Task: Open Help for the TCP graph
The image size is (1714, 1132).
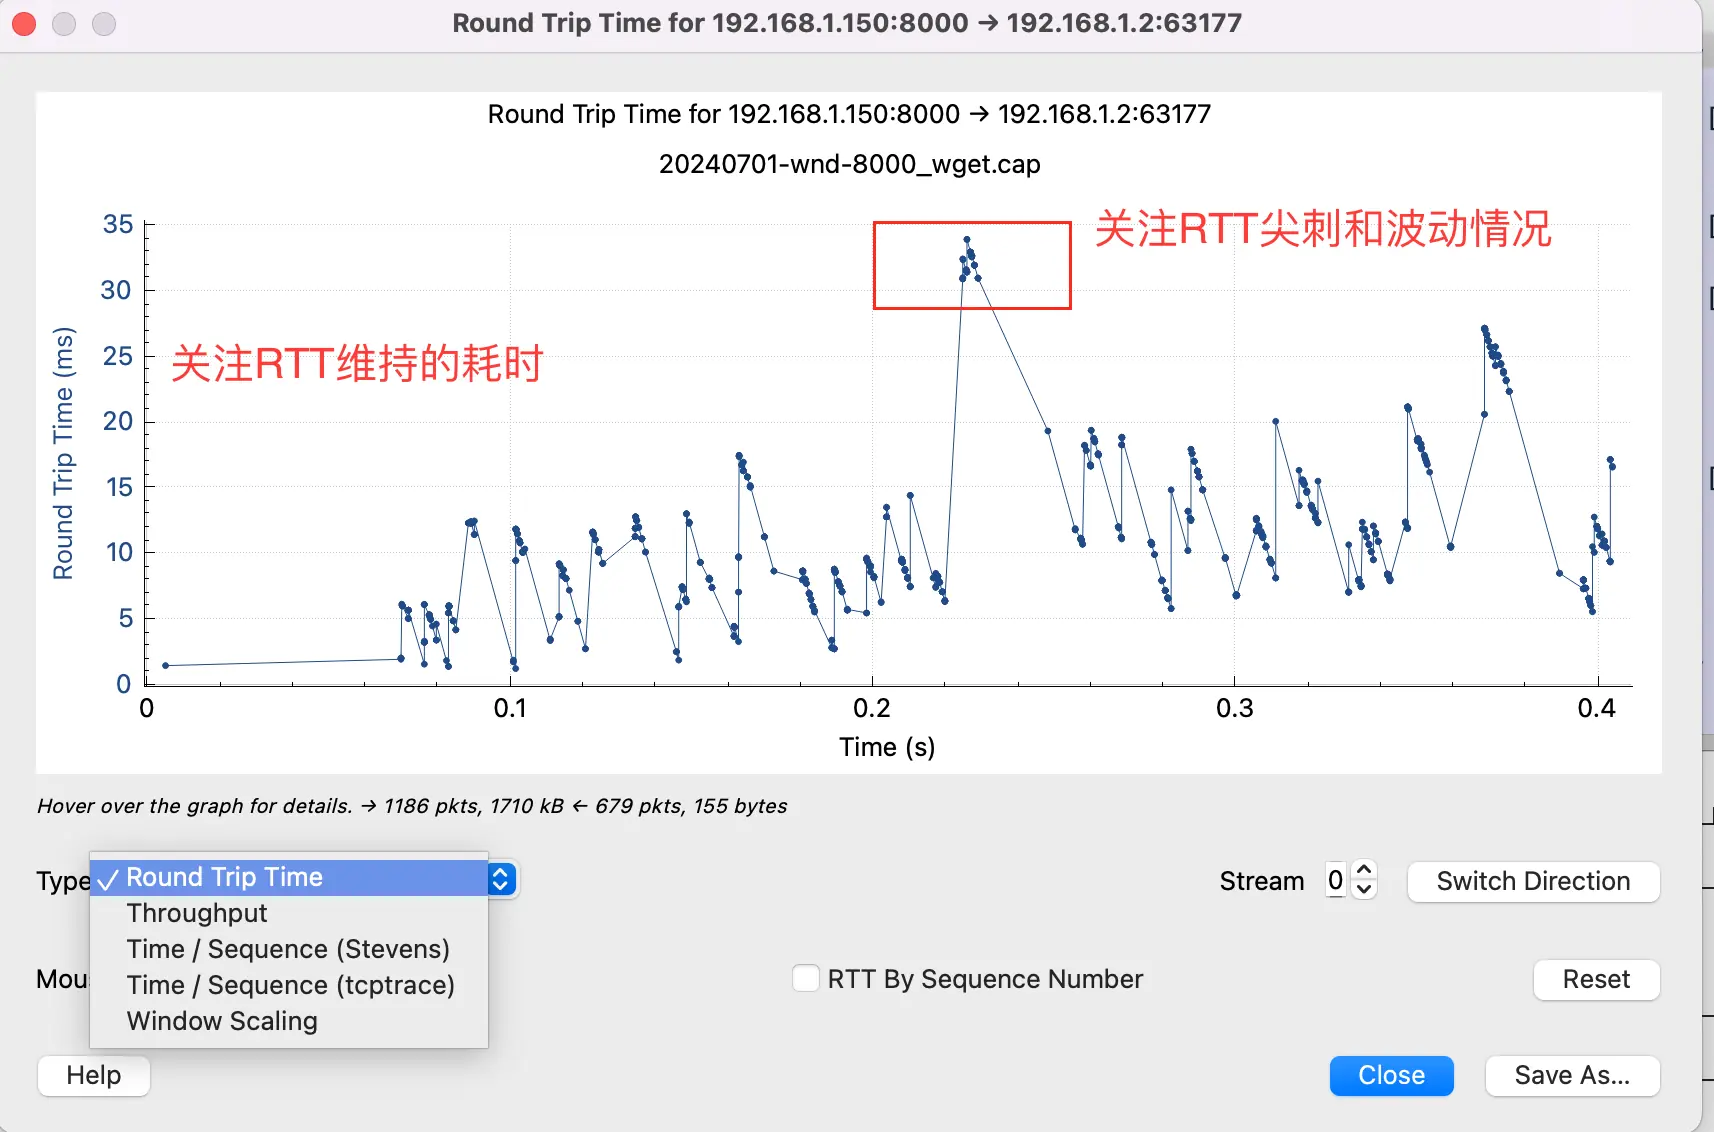Action: [x=94, y=1075]
